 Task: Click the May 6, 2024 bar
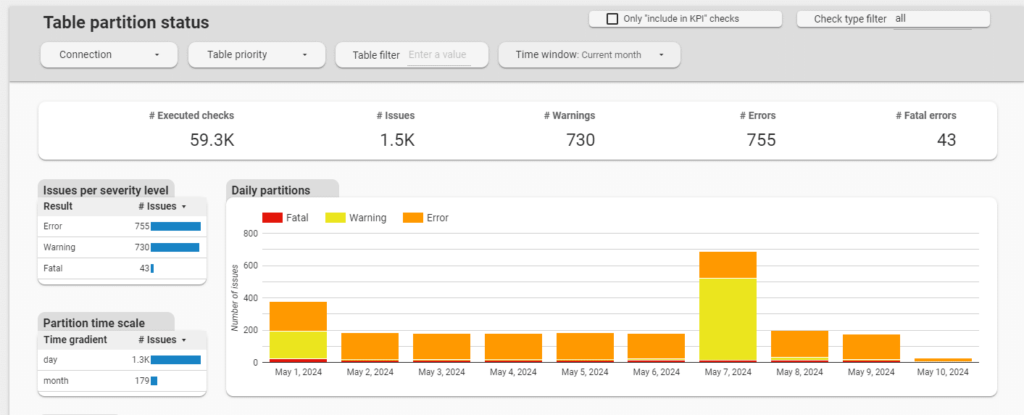[x=656, y=348]
